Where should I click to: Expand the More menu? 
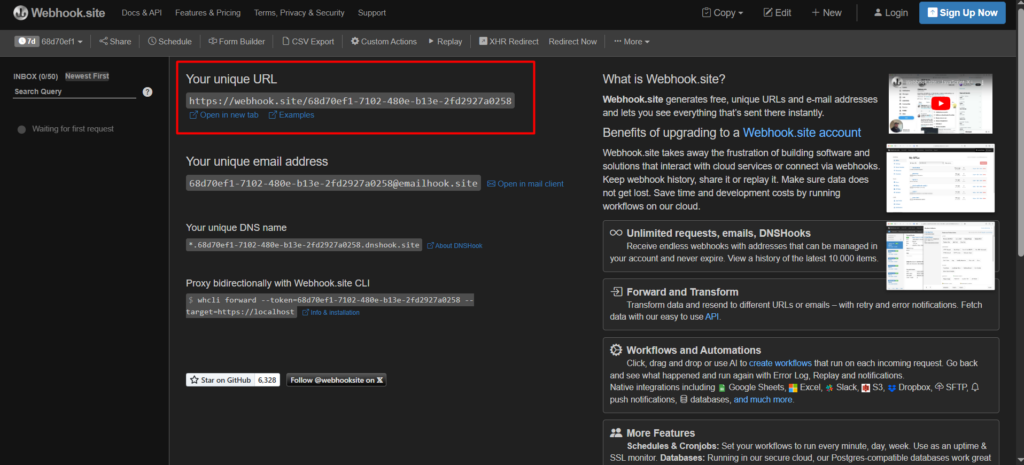pos(630,41)
